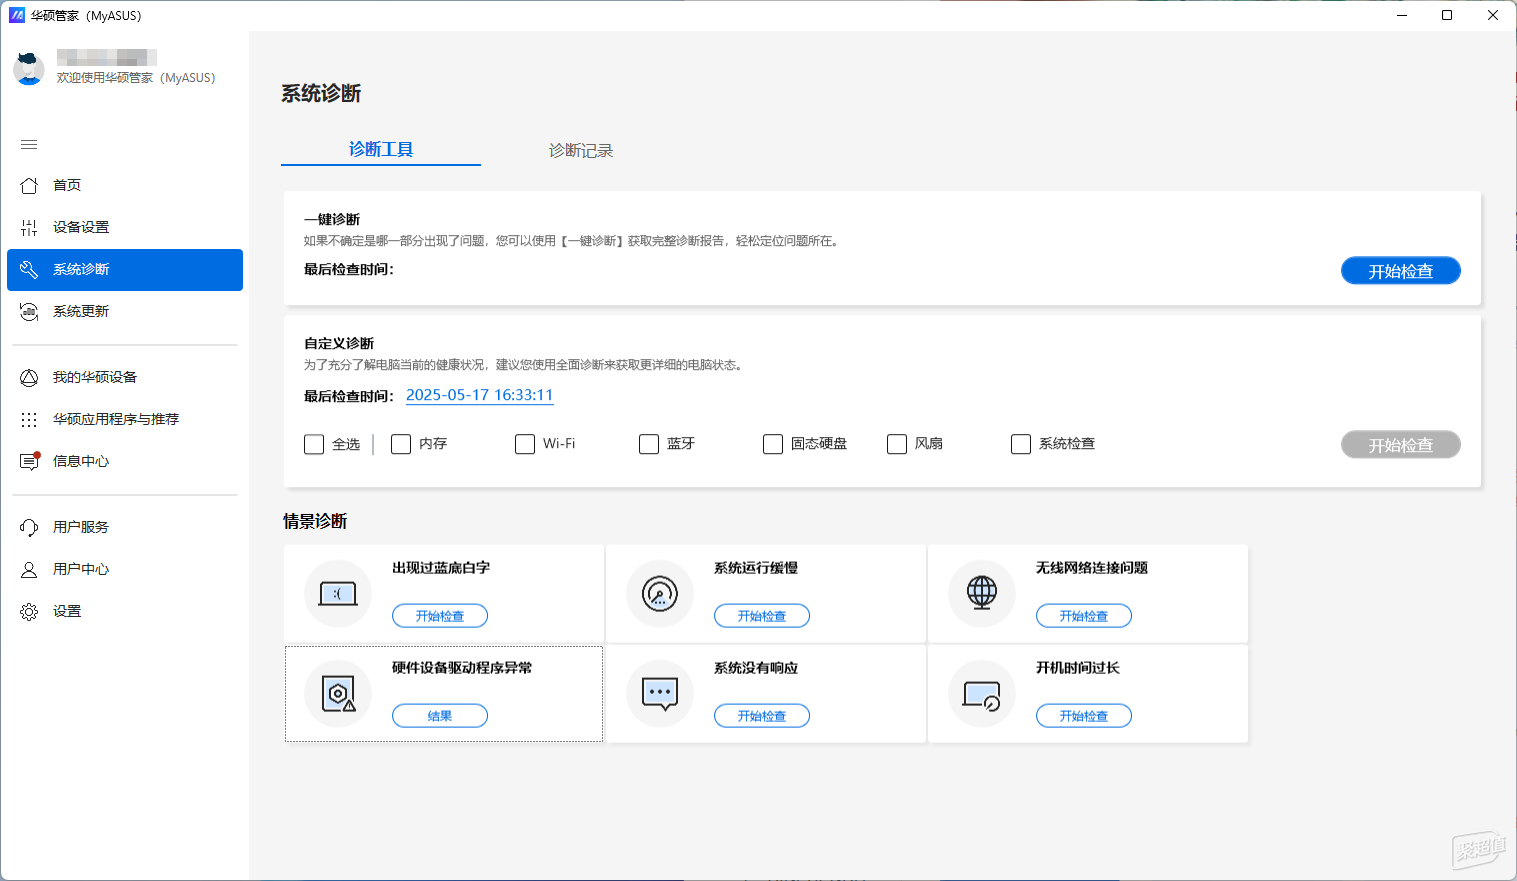Click the 情景诊断 section heading
1517x881 pixels.
315,521
